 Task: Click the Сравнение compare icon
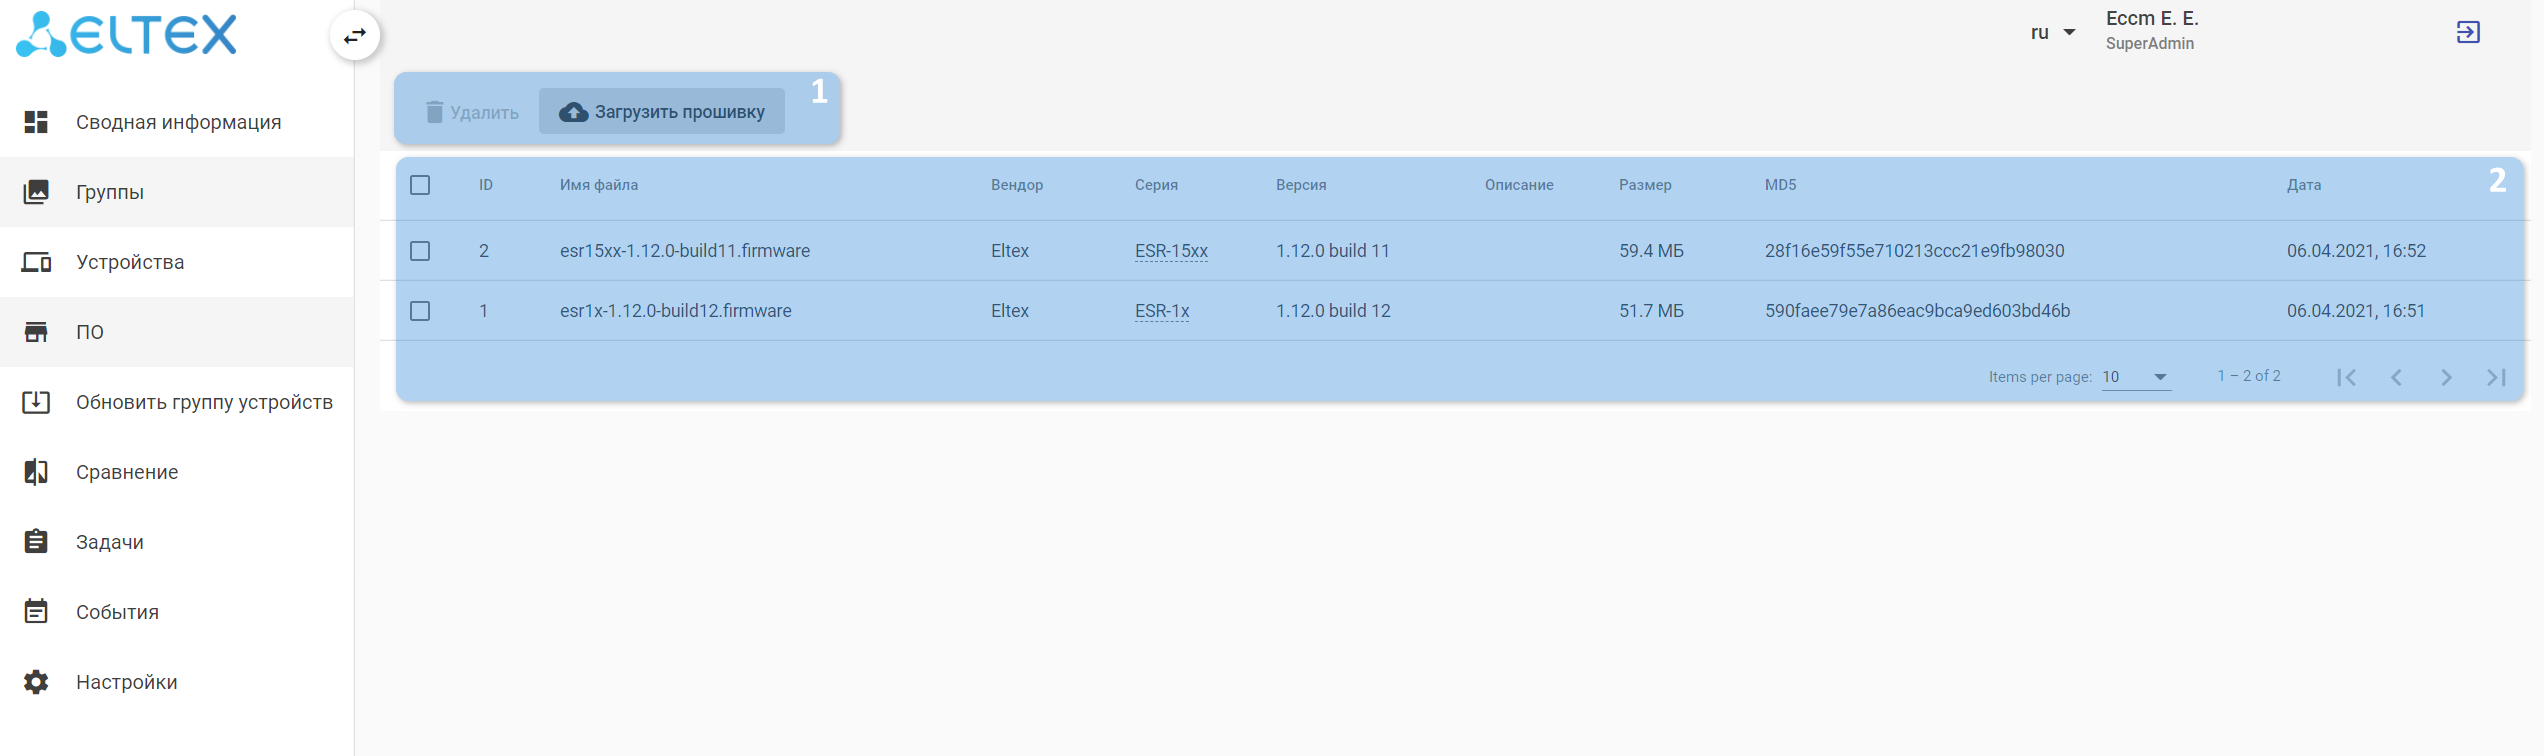click(36, 472)
